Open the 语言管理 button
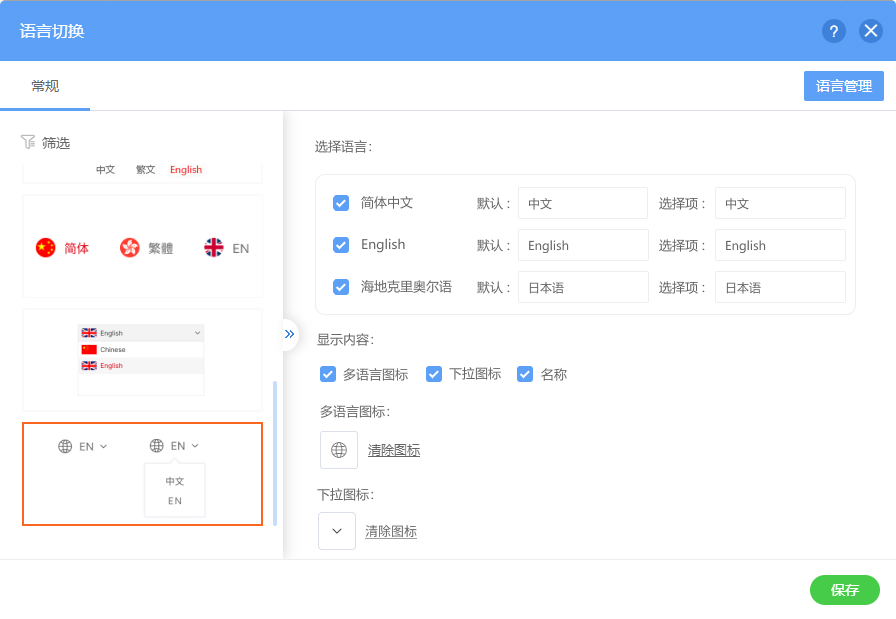 pyautogui.click(x=843, y=86)
